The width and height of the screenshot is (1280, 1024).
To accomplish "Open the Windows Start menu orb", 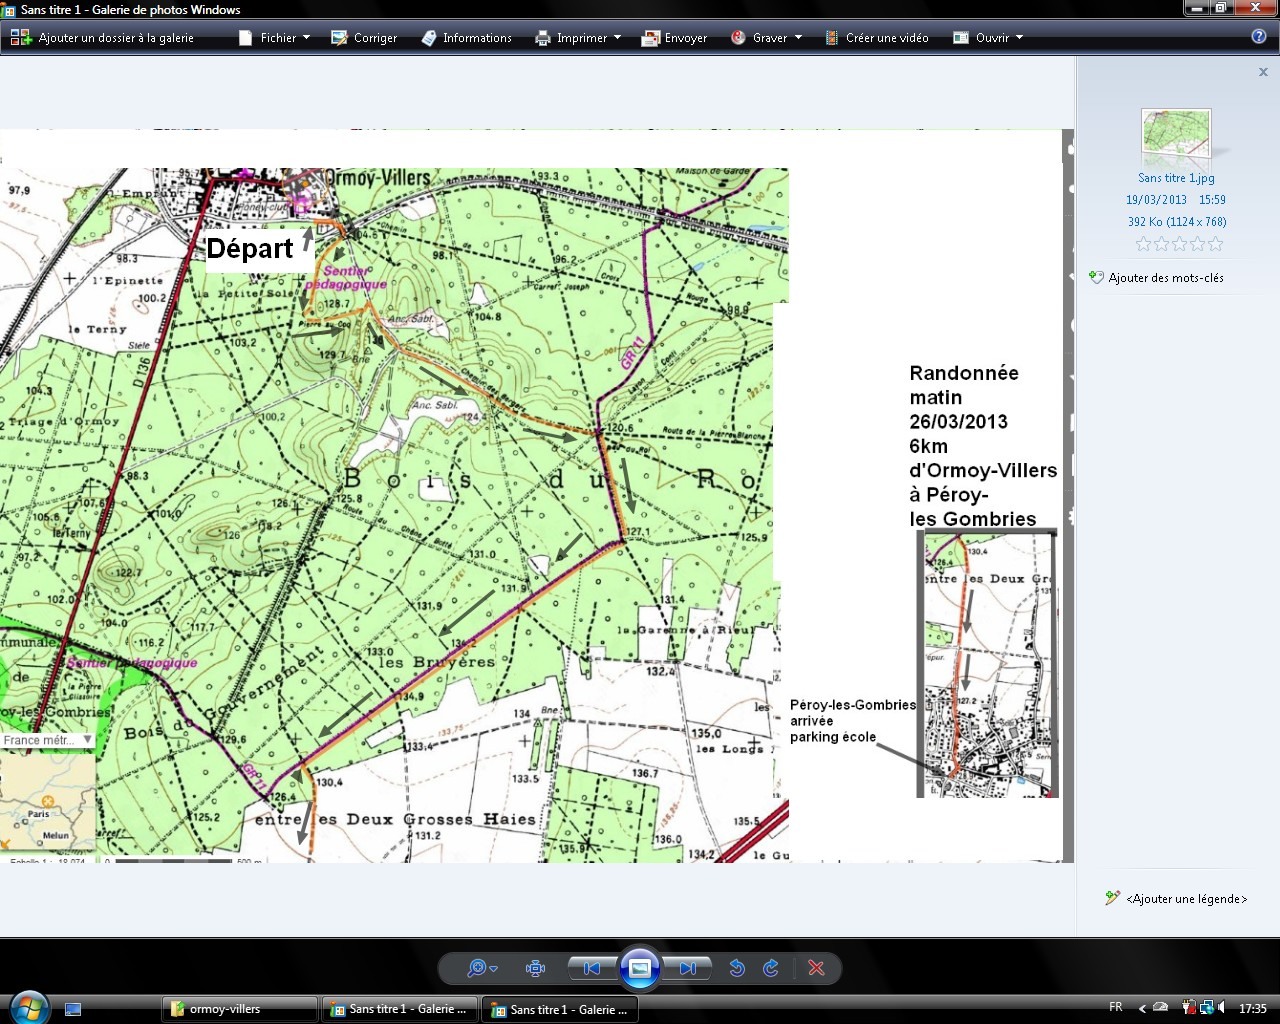I will tap(27, 1008).
